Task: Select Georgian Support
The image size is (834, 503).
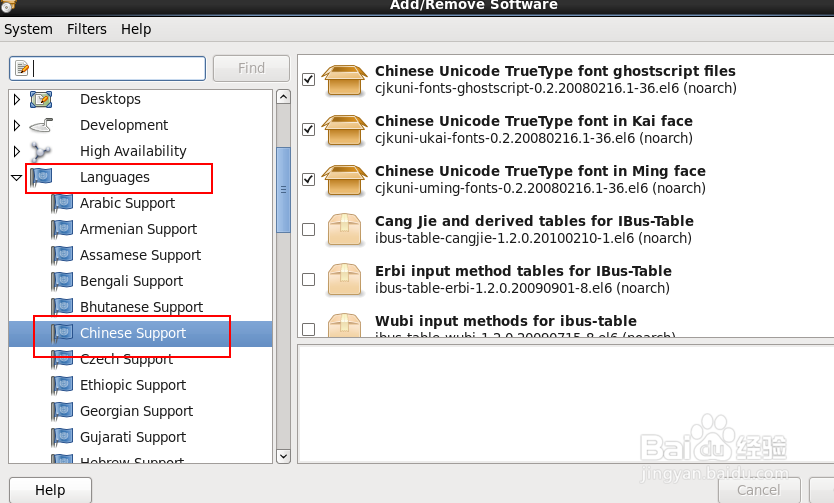Action: pos(136,412)
